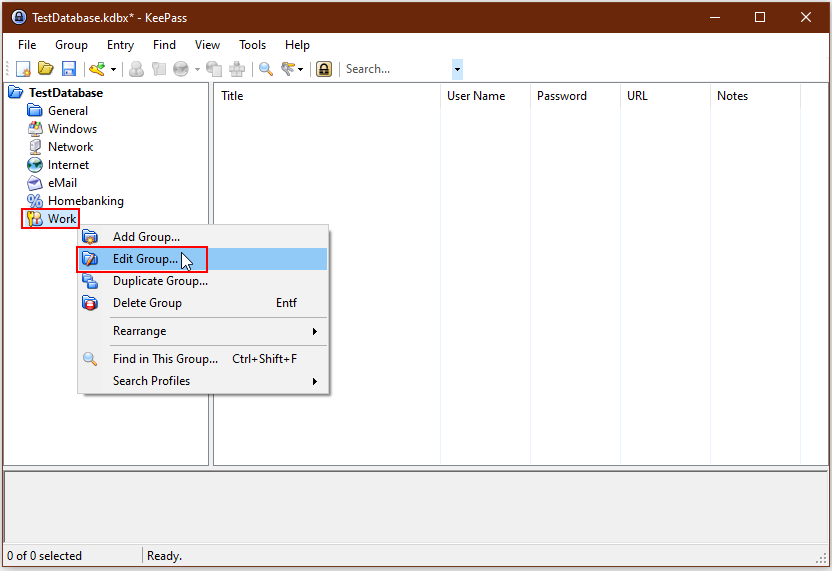Click the New database toolbar icon
The height and width of the screenshot is (571, 832).
click(x=23, y=69)
